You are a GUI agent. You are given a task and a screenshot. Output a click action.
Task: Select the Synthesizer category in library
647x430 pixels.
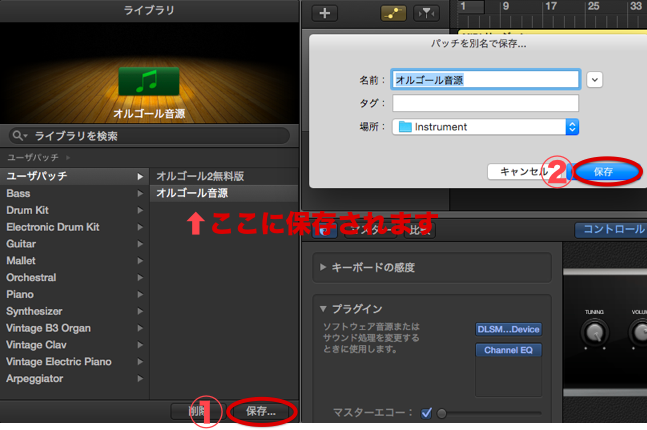(34, 311)
